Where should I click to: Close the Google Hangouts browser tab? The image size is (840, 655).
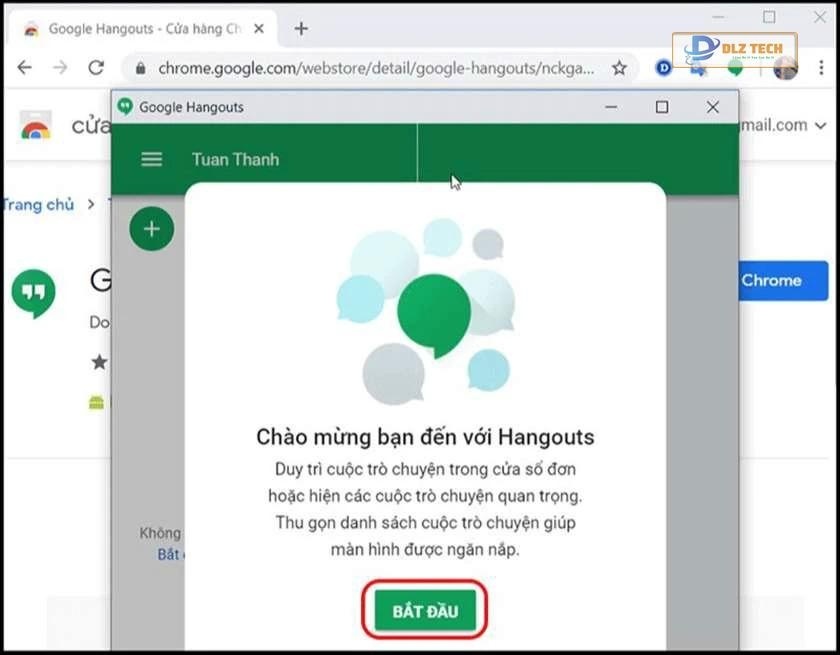point(259,28)
